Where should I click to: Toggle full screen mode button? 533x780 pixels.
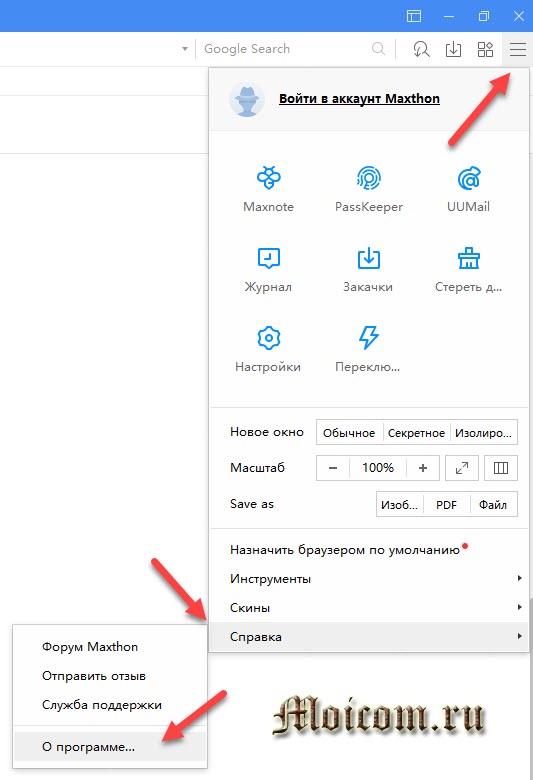click(x=462, y=468)
